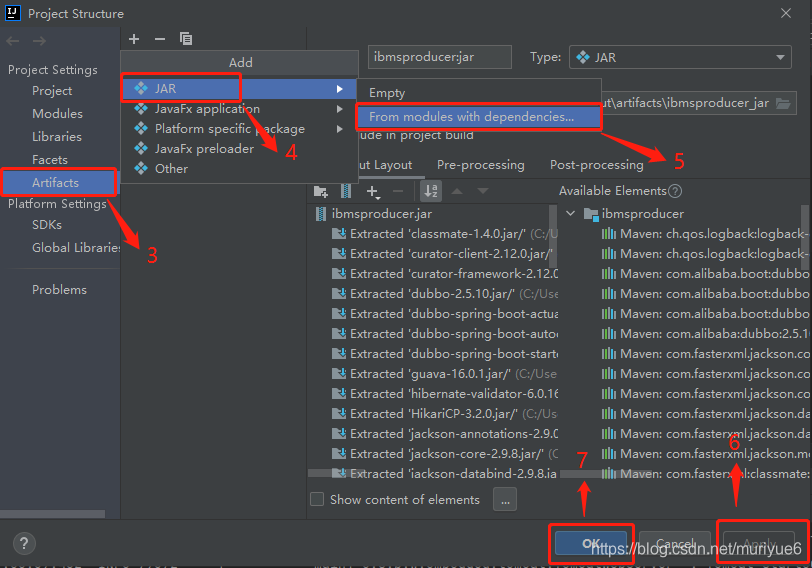This screenshot has width=812, height=568.
Task: Click the Create Archive icon in layout toolbar
Action: (346, 191)
